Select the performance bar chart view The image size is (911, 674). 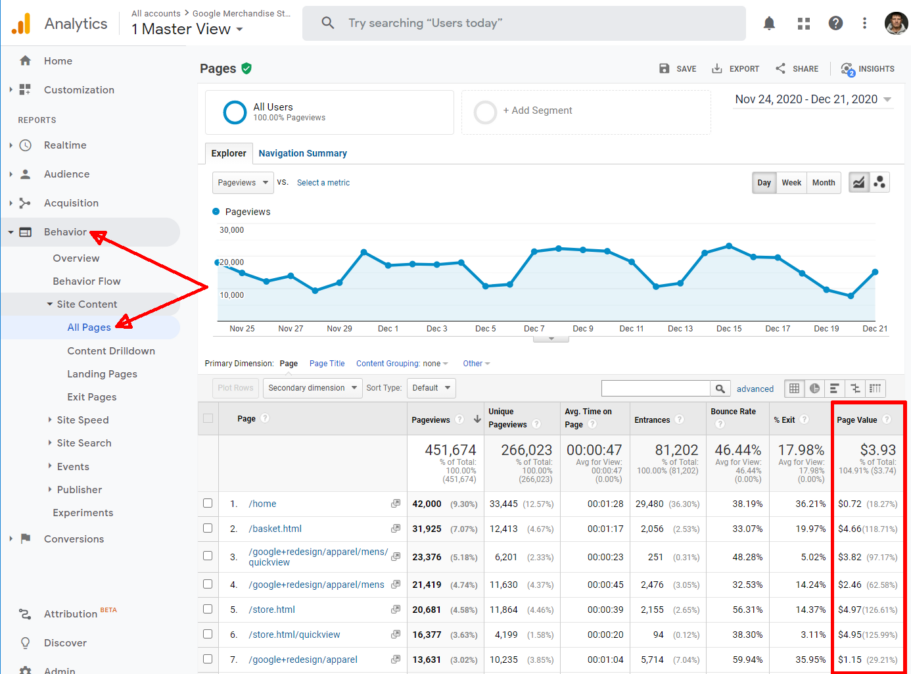pos(833,388)
